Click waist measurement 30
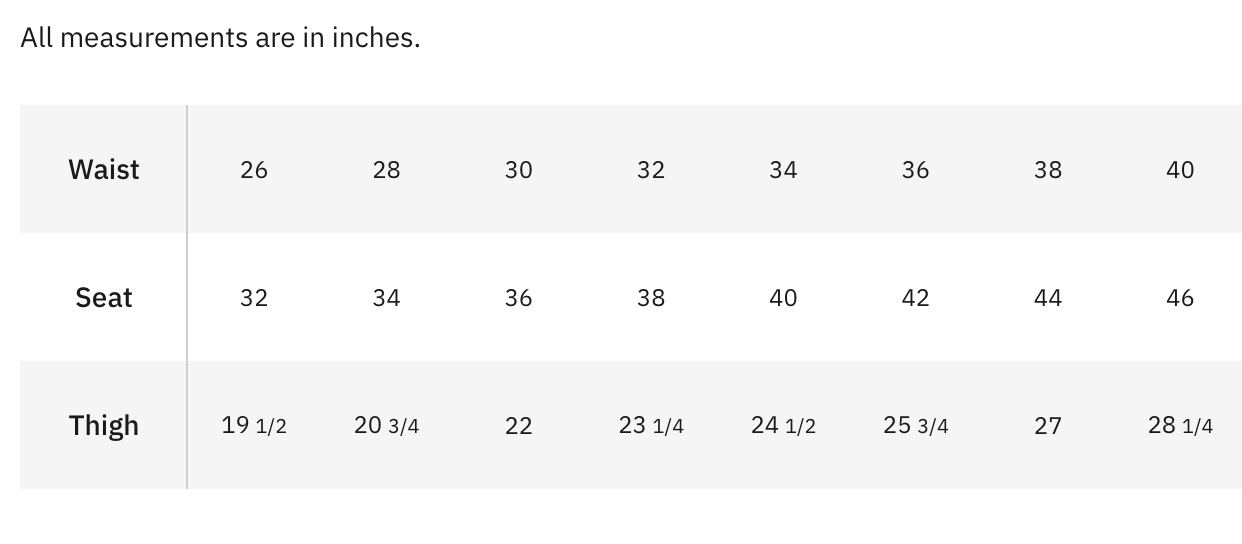Screen dimensions: 1242x544 coord(518,170)
